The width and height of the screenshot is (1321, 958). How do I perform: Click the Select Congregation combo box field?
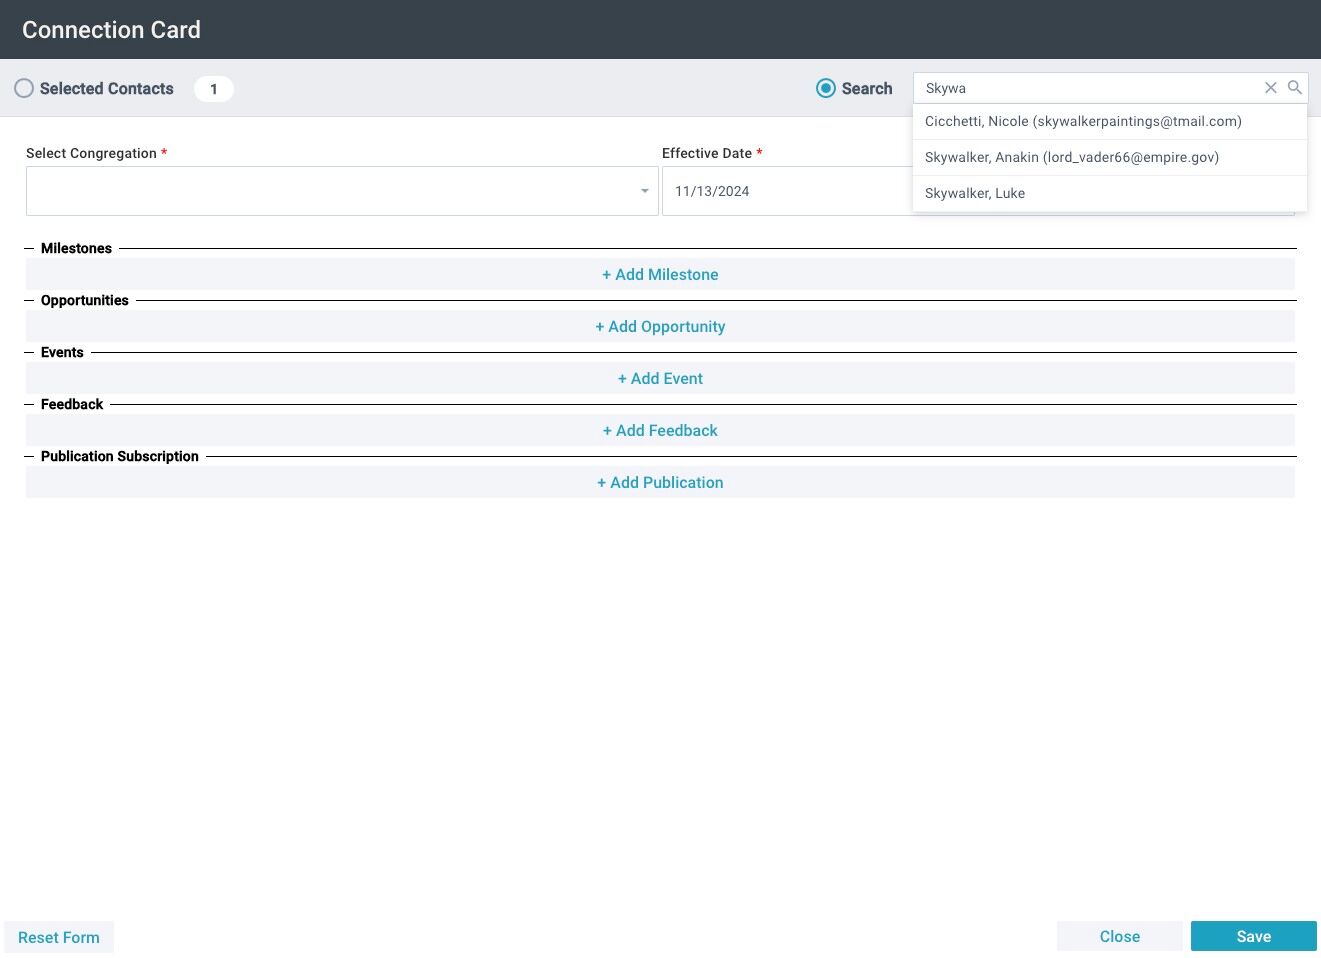342,191
